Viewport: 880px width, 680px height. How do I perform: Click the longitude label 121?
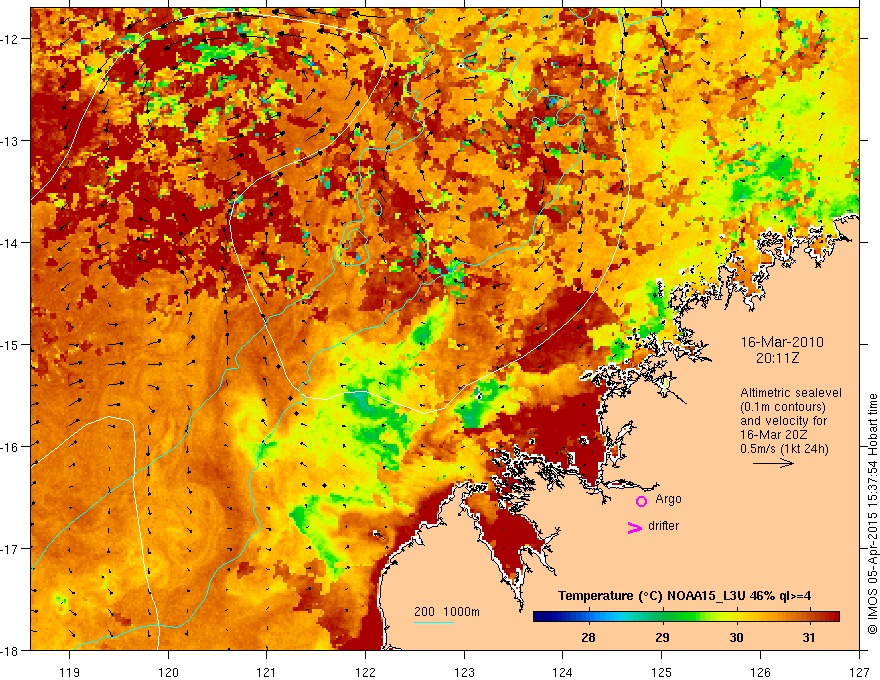tap(267, 672)
